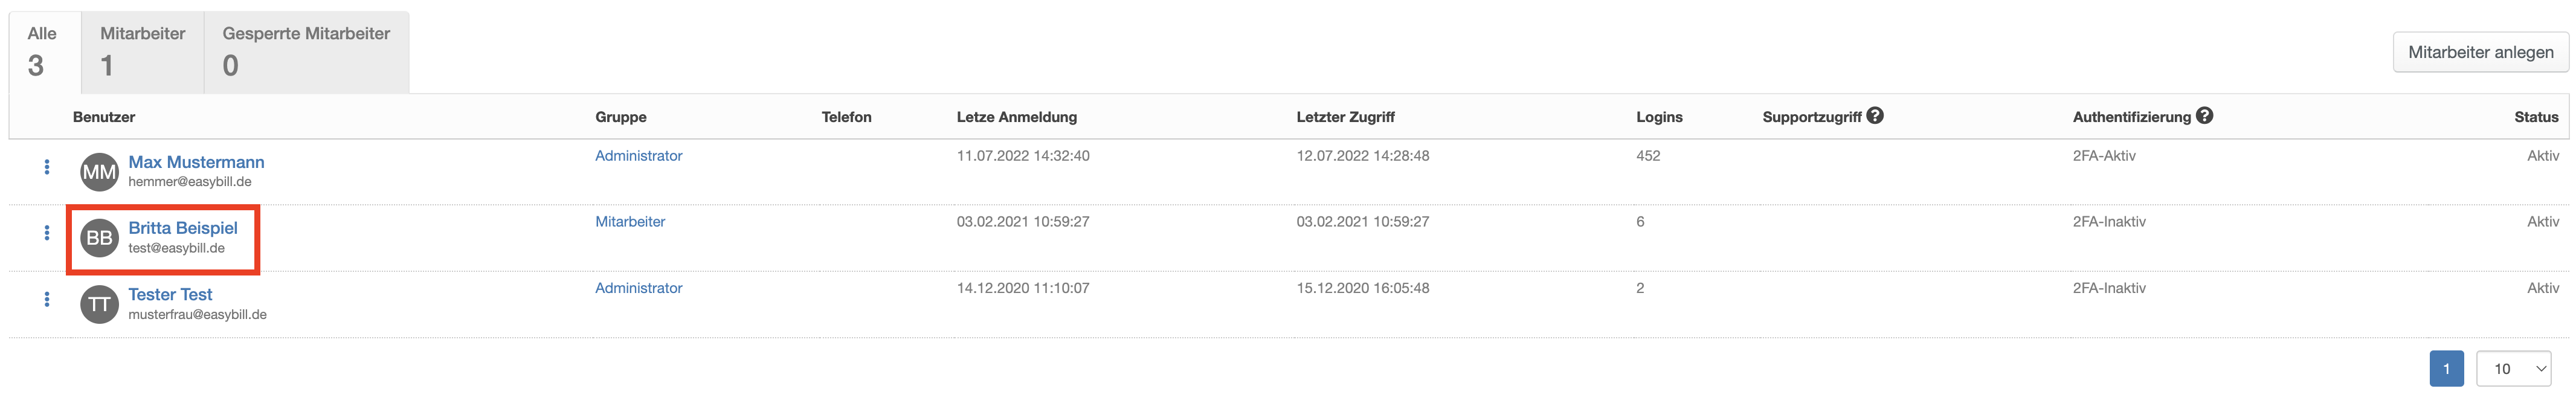Click the Mitarbeiter anlegen button

click(x=2480, y=52)
